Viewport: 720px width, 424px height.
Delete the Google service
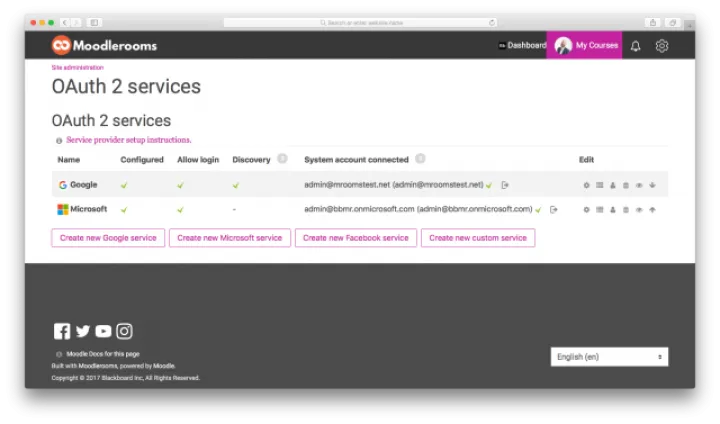tap(626, 185)
